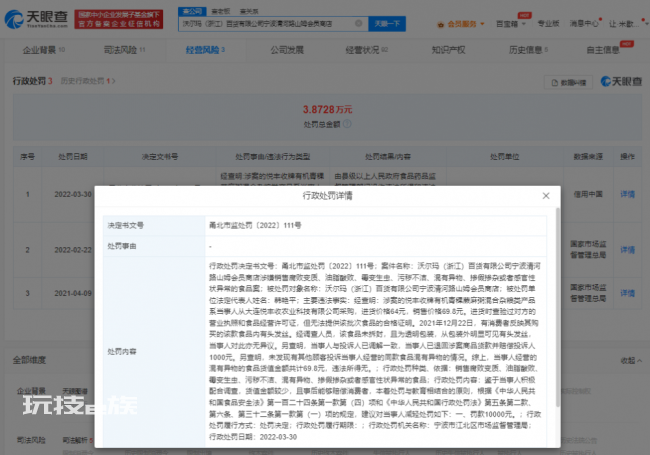Clear the search box with the X icon
The image size is (650, 455).
pos(359,23)
